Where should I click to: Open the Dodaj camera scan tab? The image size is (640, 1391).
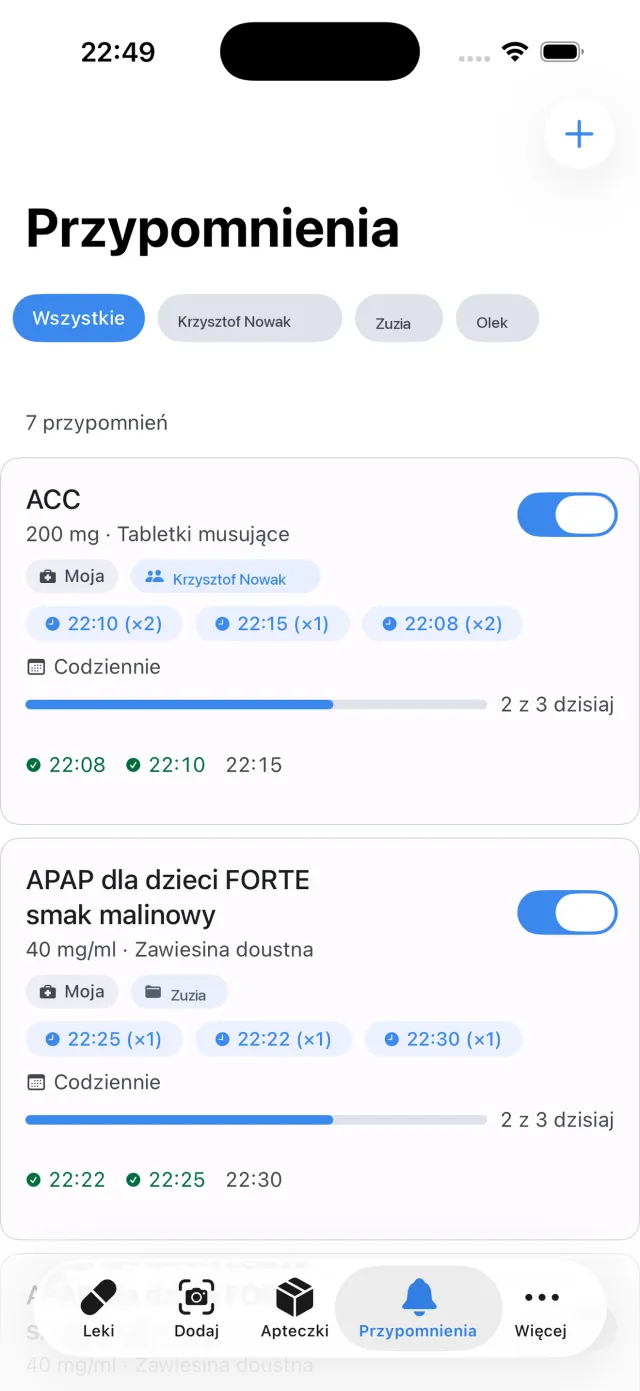(196, 1309)
